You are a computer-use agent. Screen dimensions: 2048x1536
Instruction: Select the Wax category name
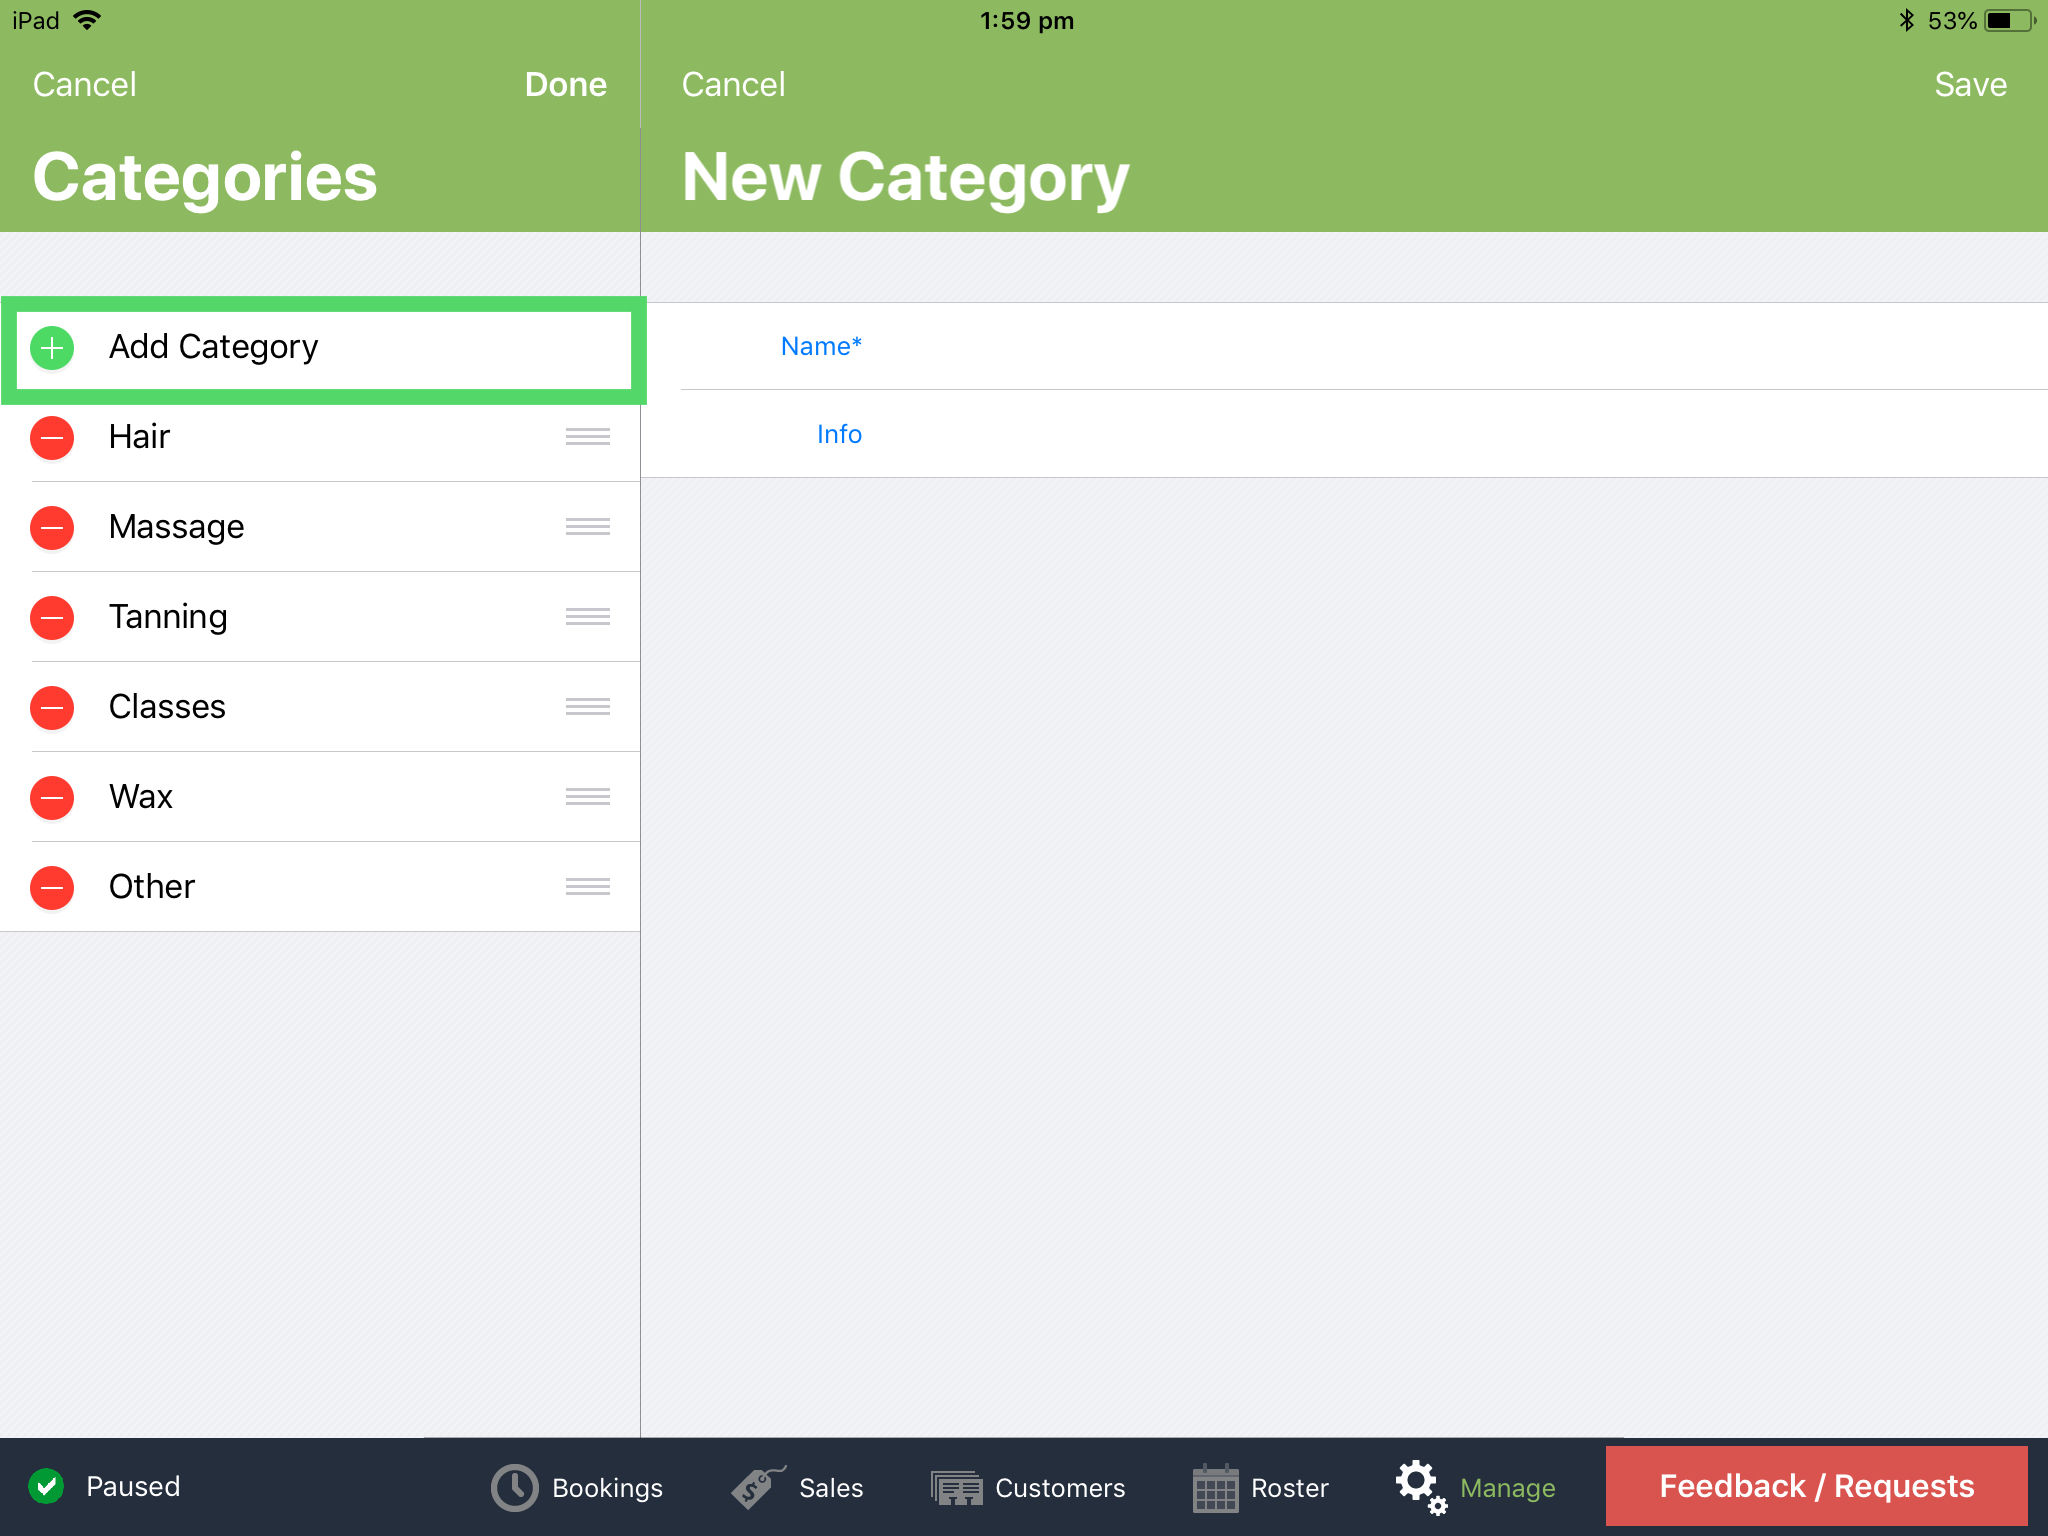click(141, 797)
